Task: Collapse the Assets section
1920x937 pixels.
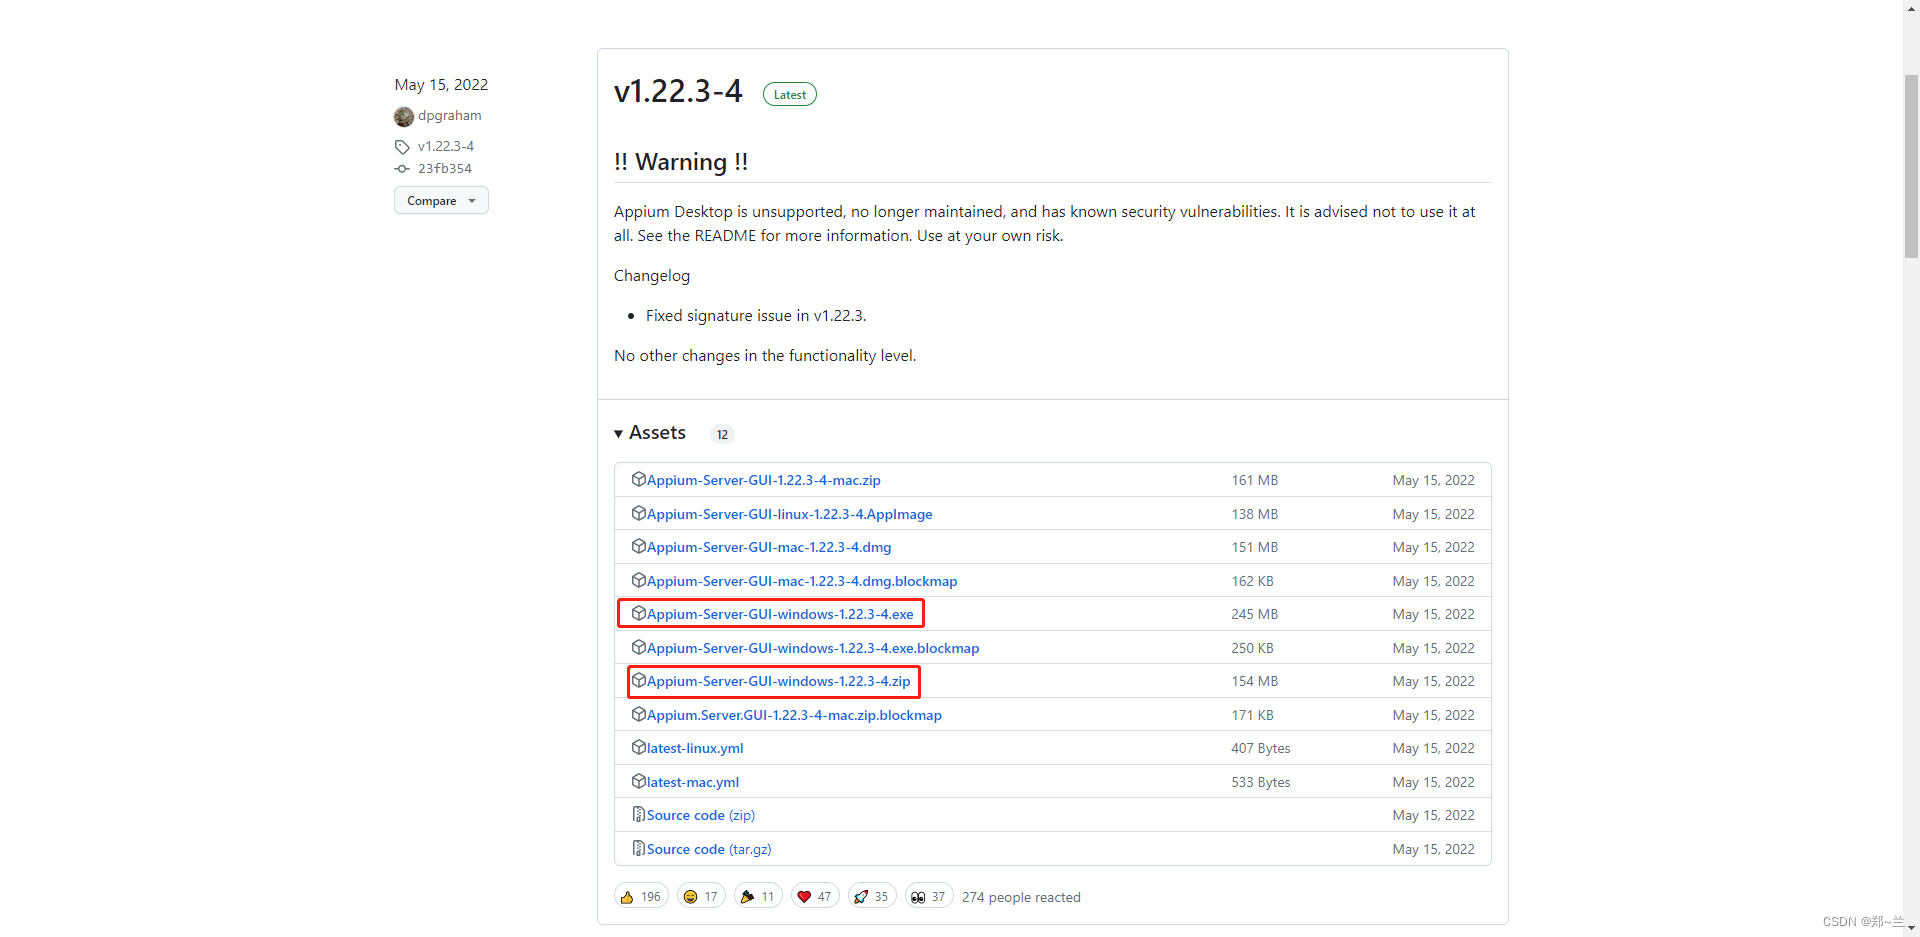Action: click(650, 433)
